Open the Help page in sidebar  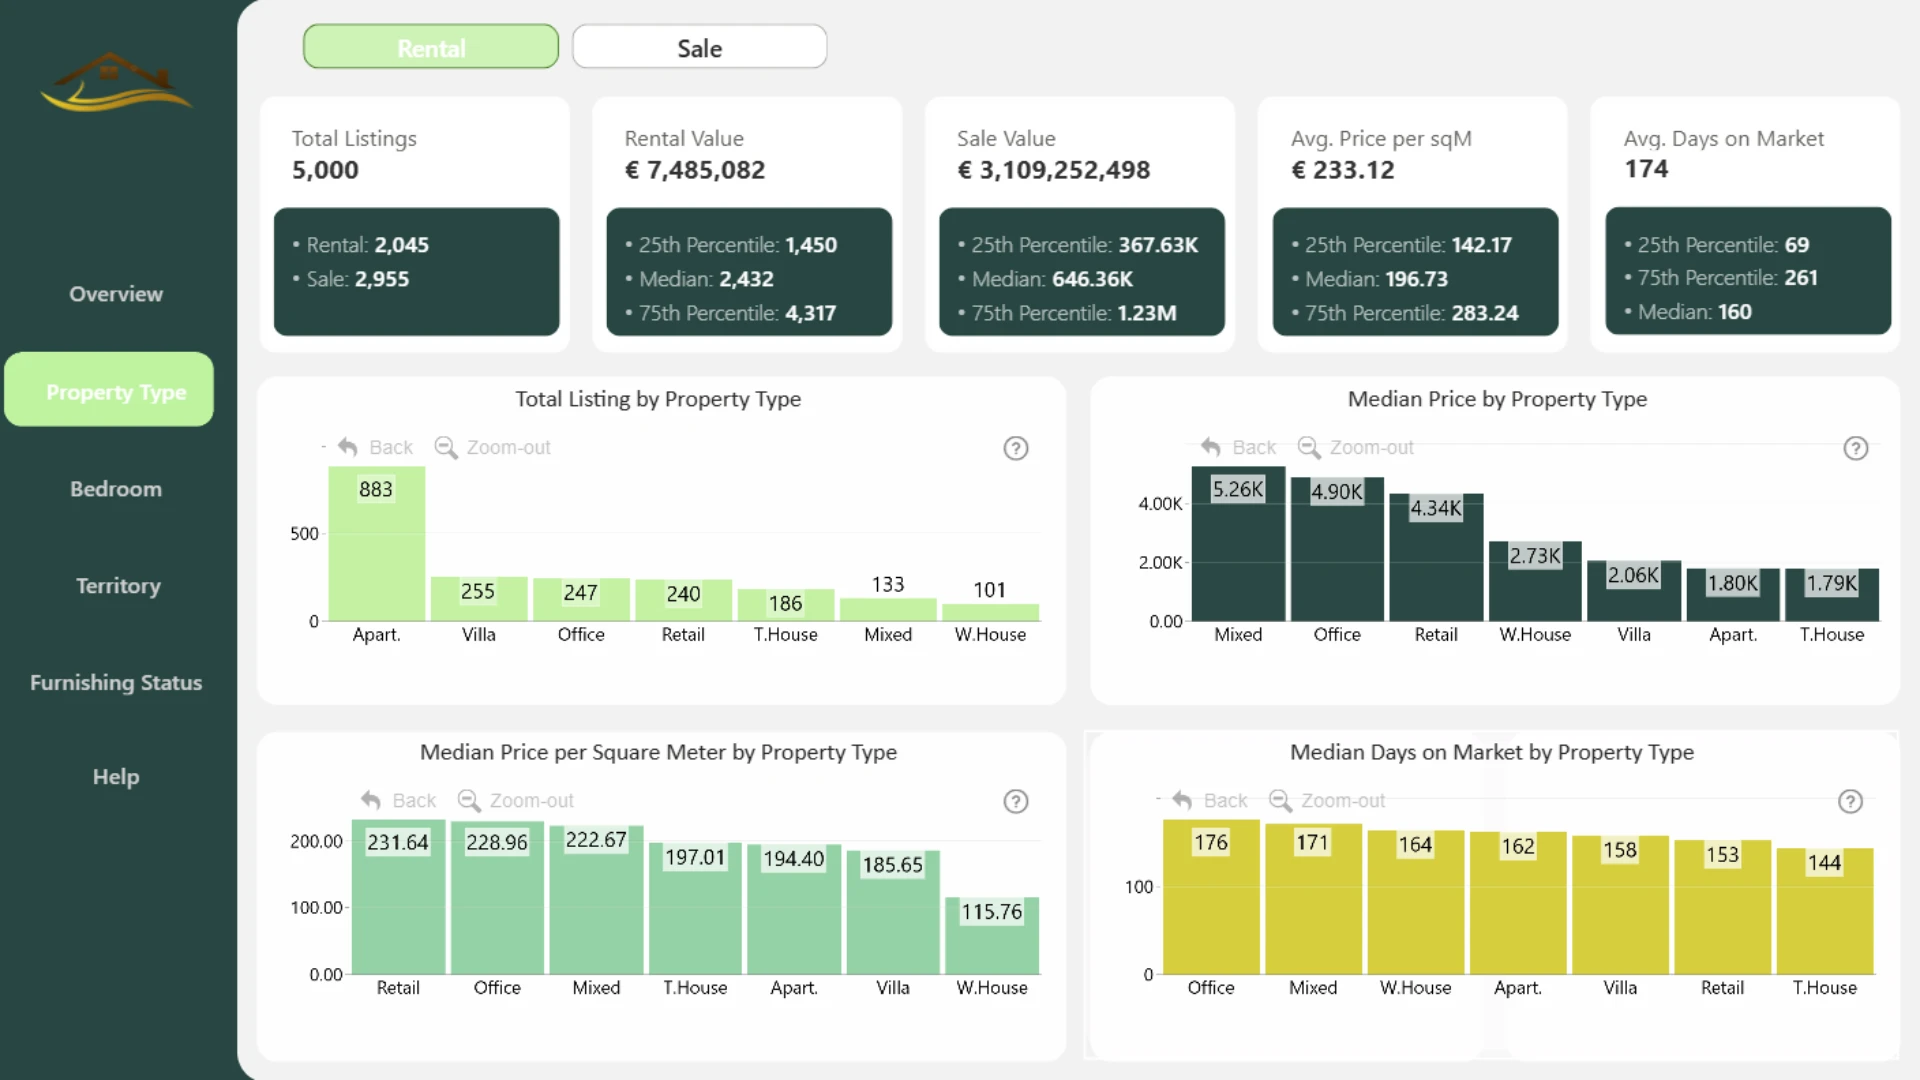click(116, 777)
